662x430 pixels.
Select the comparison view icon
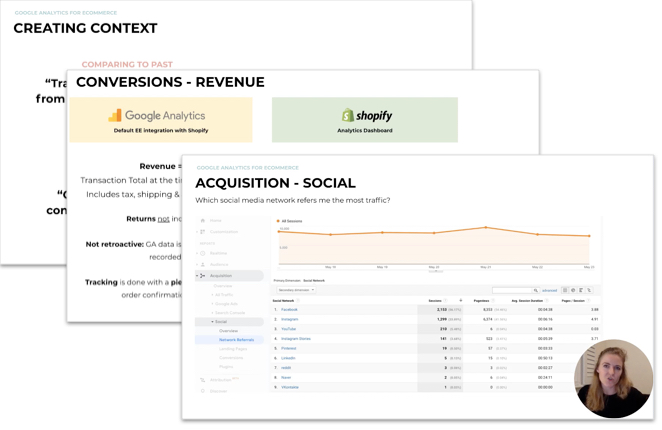(589, 290)
